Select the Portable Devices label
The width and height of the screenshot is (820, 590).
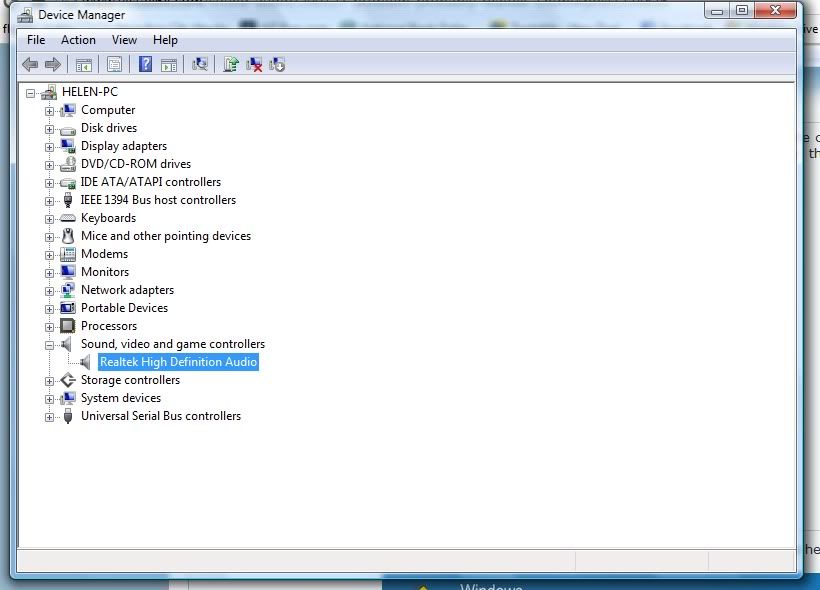point(124,308)
